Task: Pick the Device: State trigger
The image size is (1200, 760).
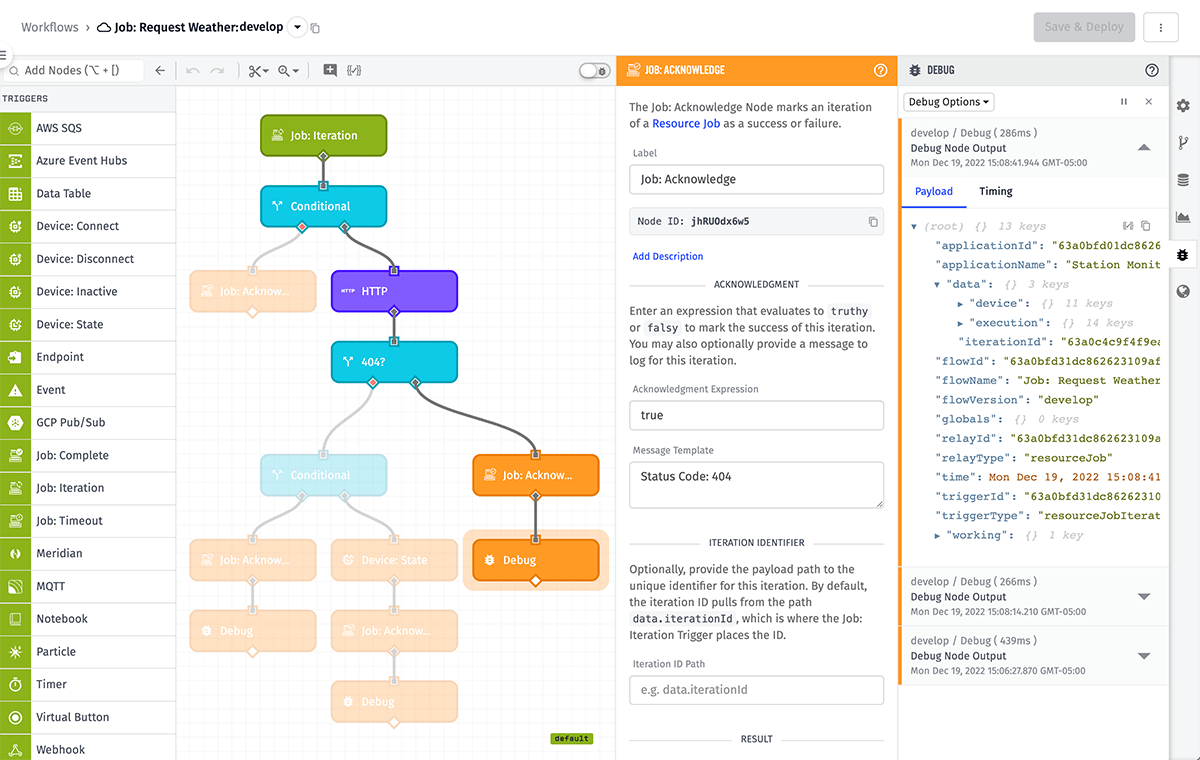Action: pyautogui.click(x=88, y=325)
